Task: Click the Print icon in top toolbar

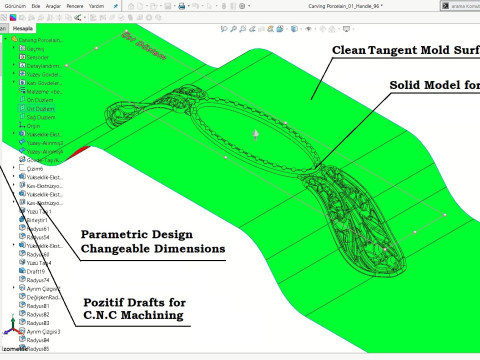Action: 182,6
